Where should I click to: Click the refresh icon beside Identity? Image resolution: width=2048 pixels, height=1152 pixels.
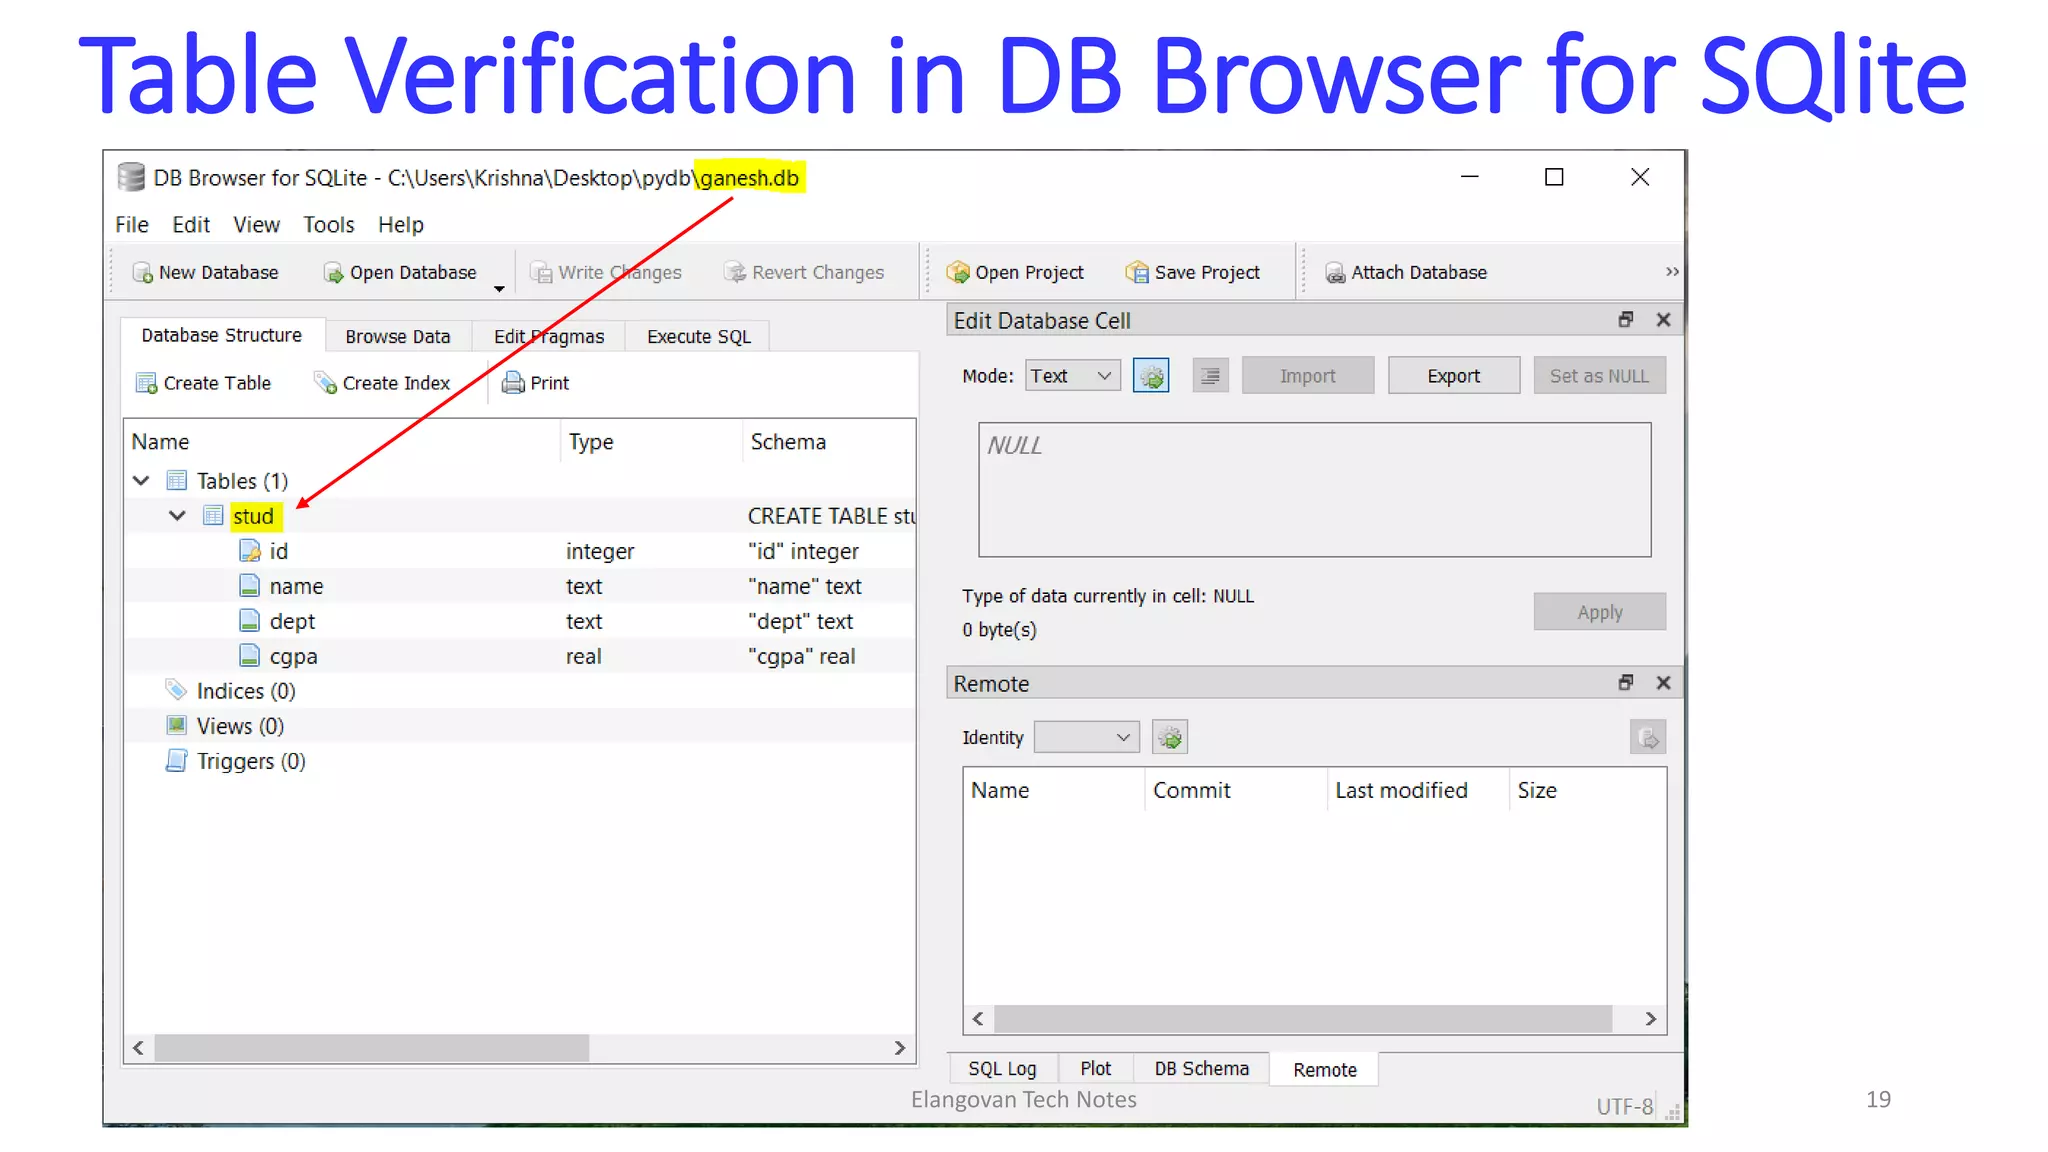click(x=1170, y=738)
